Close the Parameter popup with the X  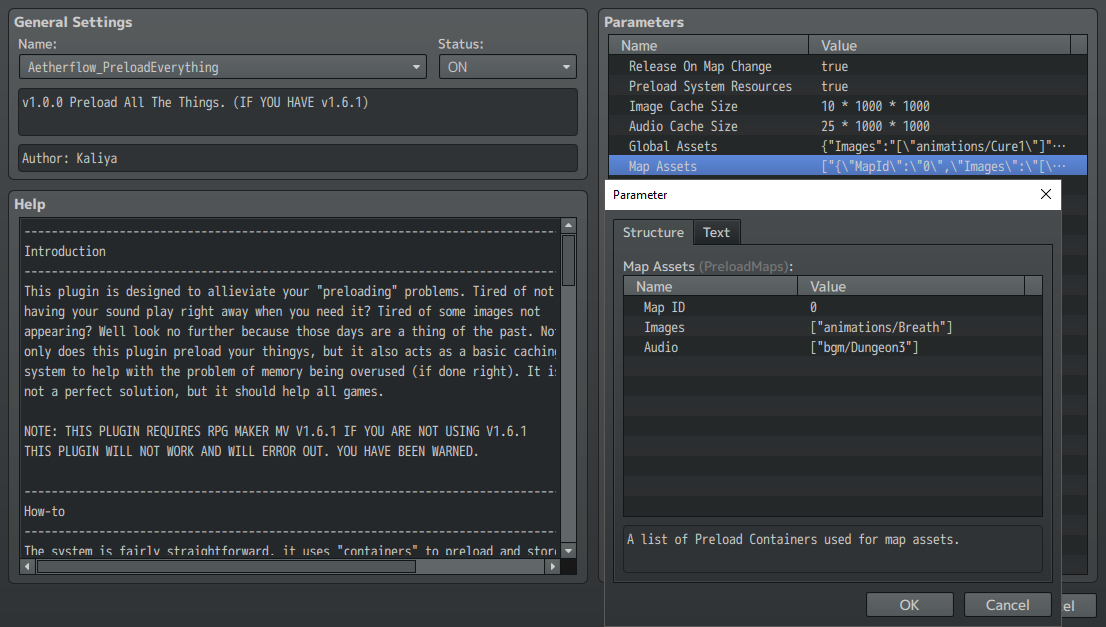coord(1046,194)
